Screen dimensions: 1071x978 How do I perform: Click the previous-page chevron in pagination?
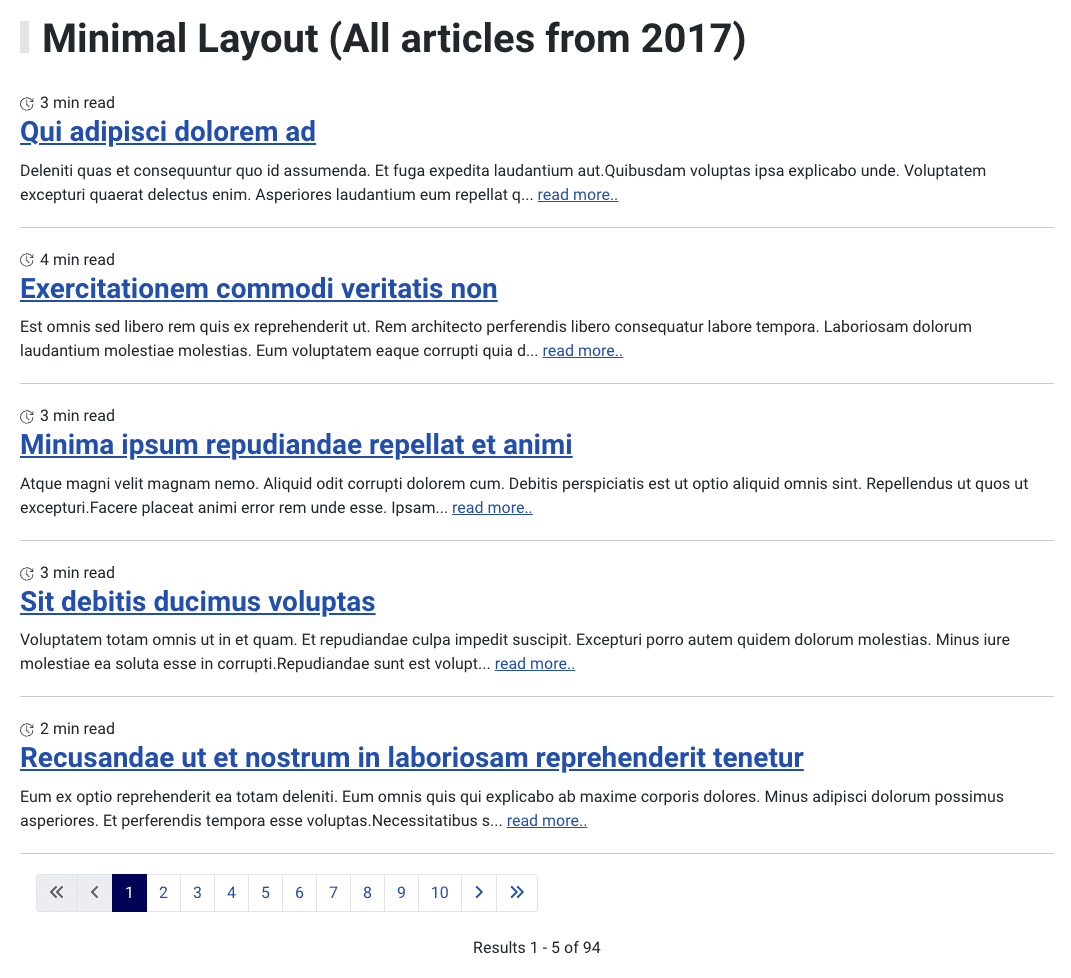tap(94, 892)
